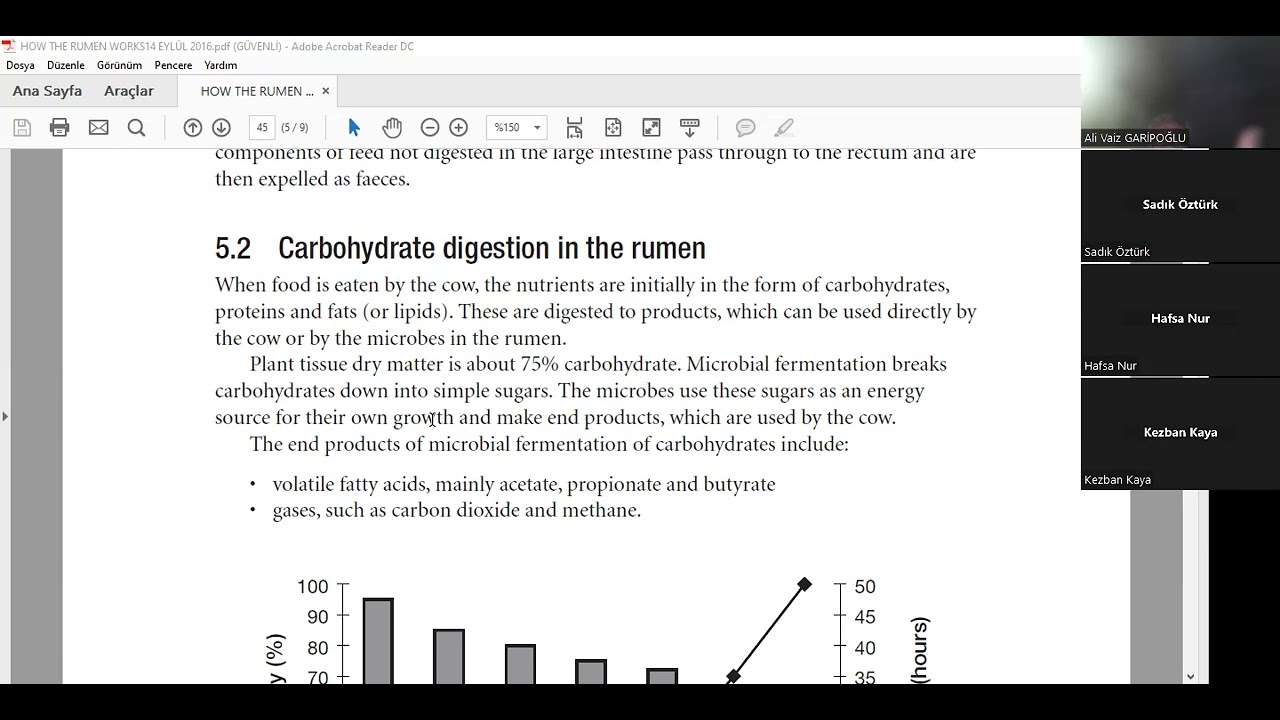This screenshot has width=1280, height=720.
Task: Click the top diamond marker on the chart line
Action: pos(804,584)
